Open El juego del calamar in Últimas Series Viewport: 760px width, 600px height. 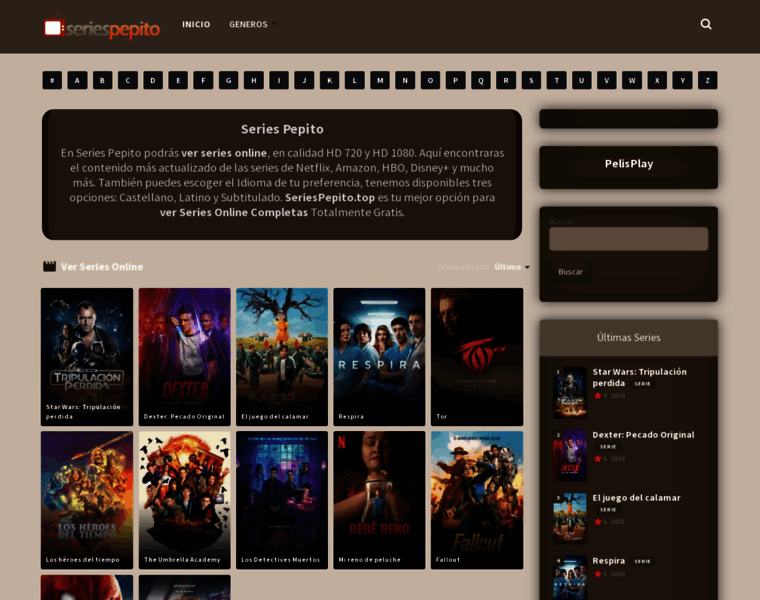coord(636,498)
